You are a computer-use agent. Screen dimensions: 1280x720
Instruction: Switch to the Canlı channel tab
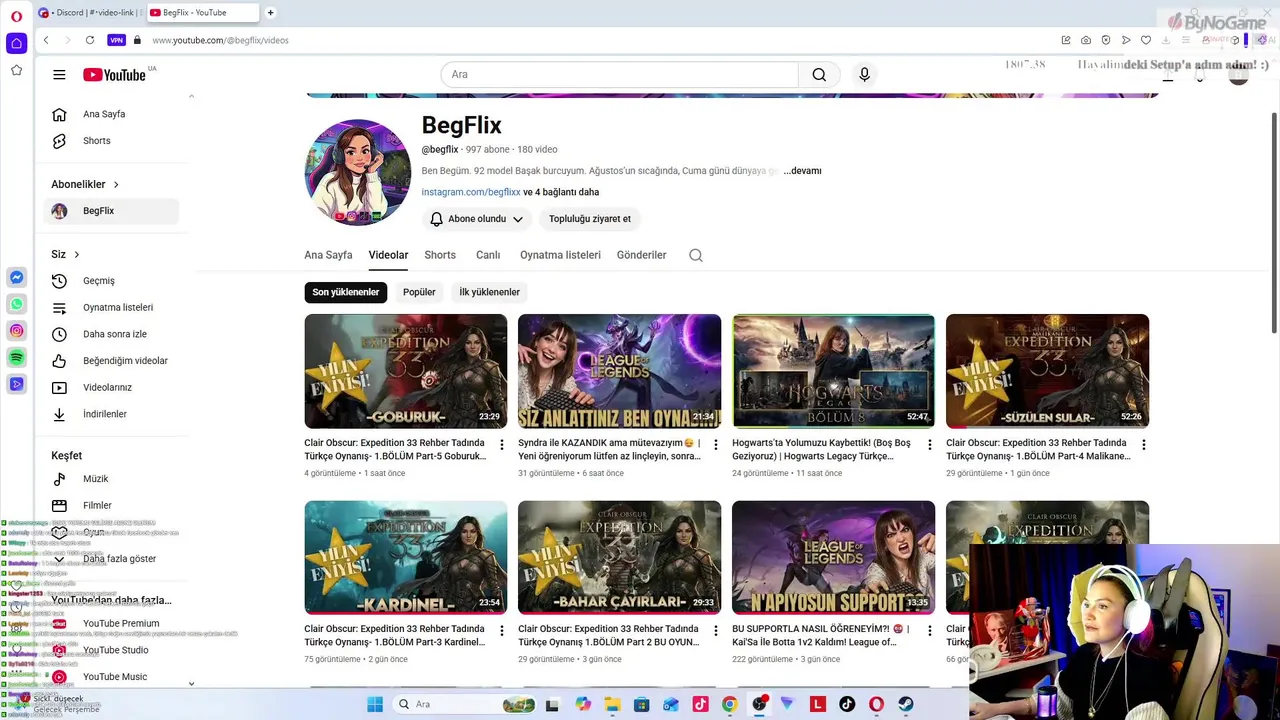pos(488,255)
